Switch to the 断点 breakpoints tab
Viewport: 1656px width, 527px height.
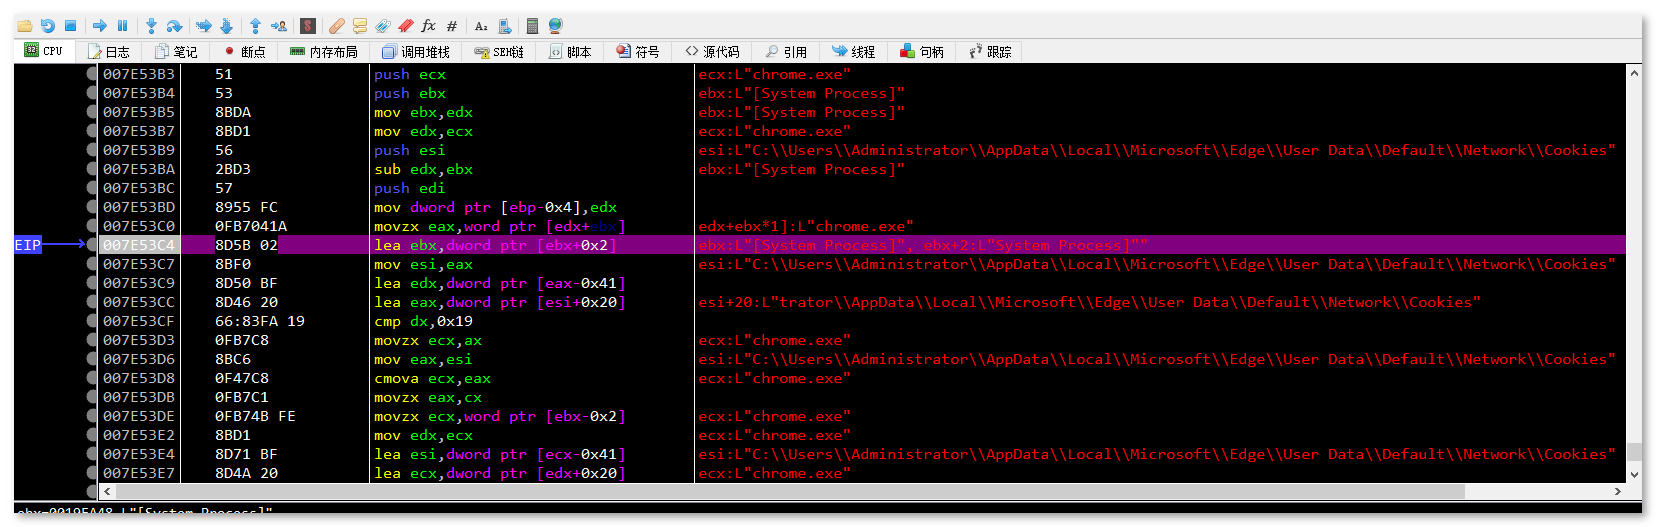click(x=245, y=52)
